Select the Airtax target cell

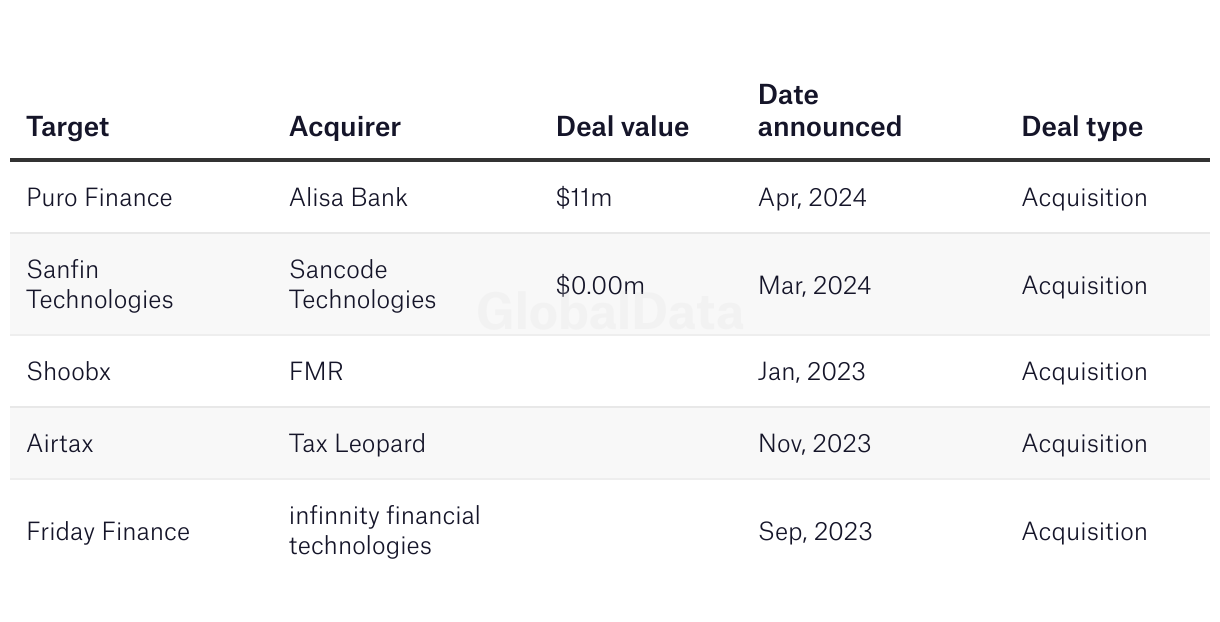click(60, 444)
